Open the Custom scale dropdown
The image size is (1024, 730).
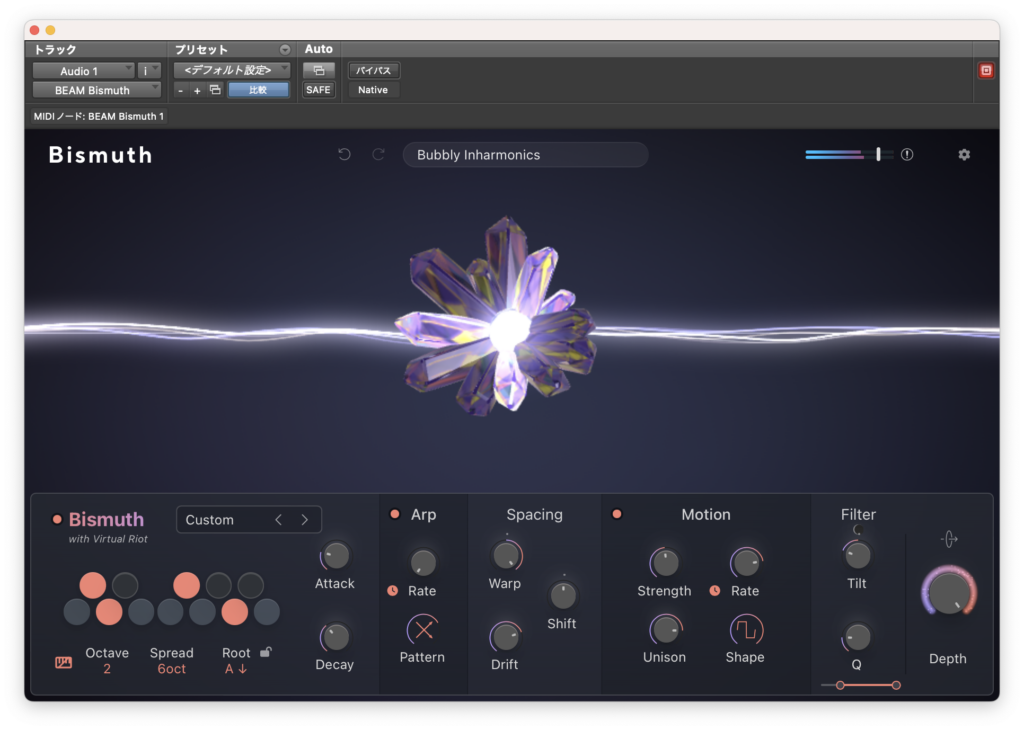249,520
